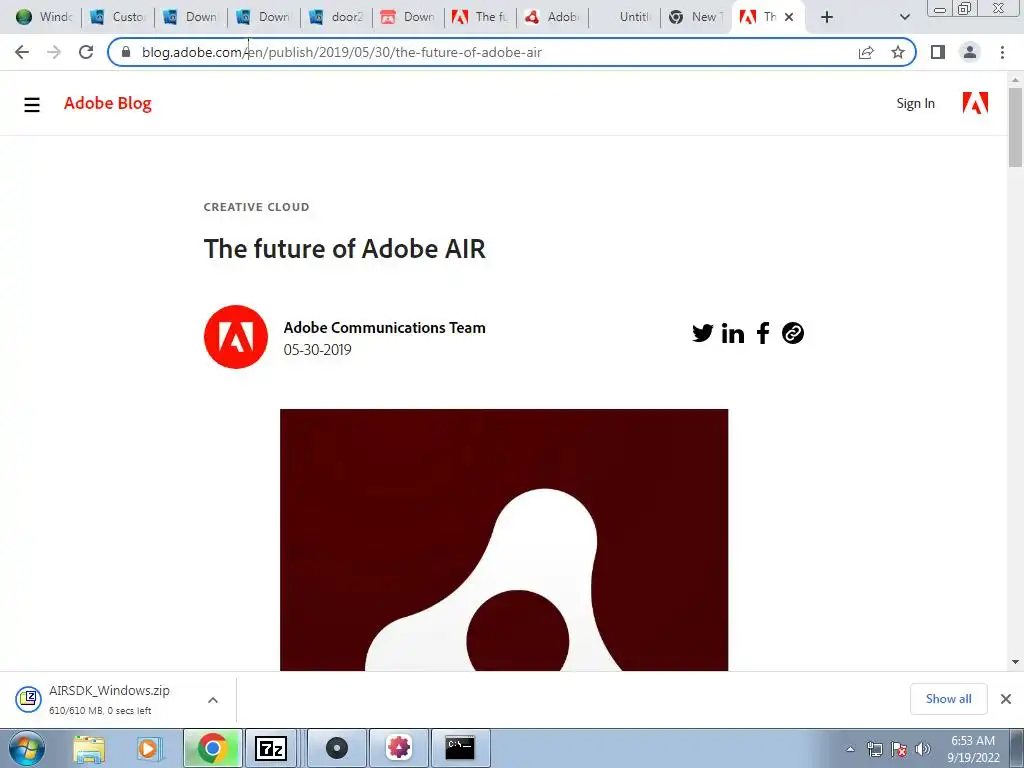Close the current Adobe tab
Viewport: 1024px width, 768px height.
tap(789, 18)
